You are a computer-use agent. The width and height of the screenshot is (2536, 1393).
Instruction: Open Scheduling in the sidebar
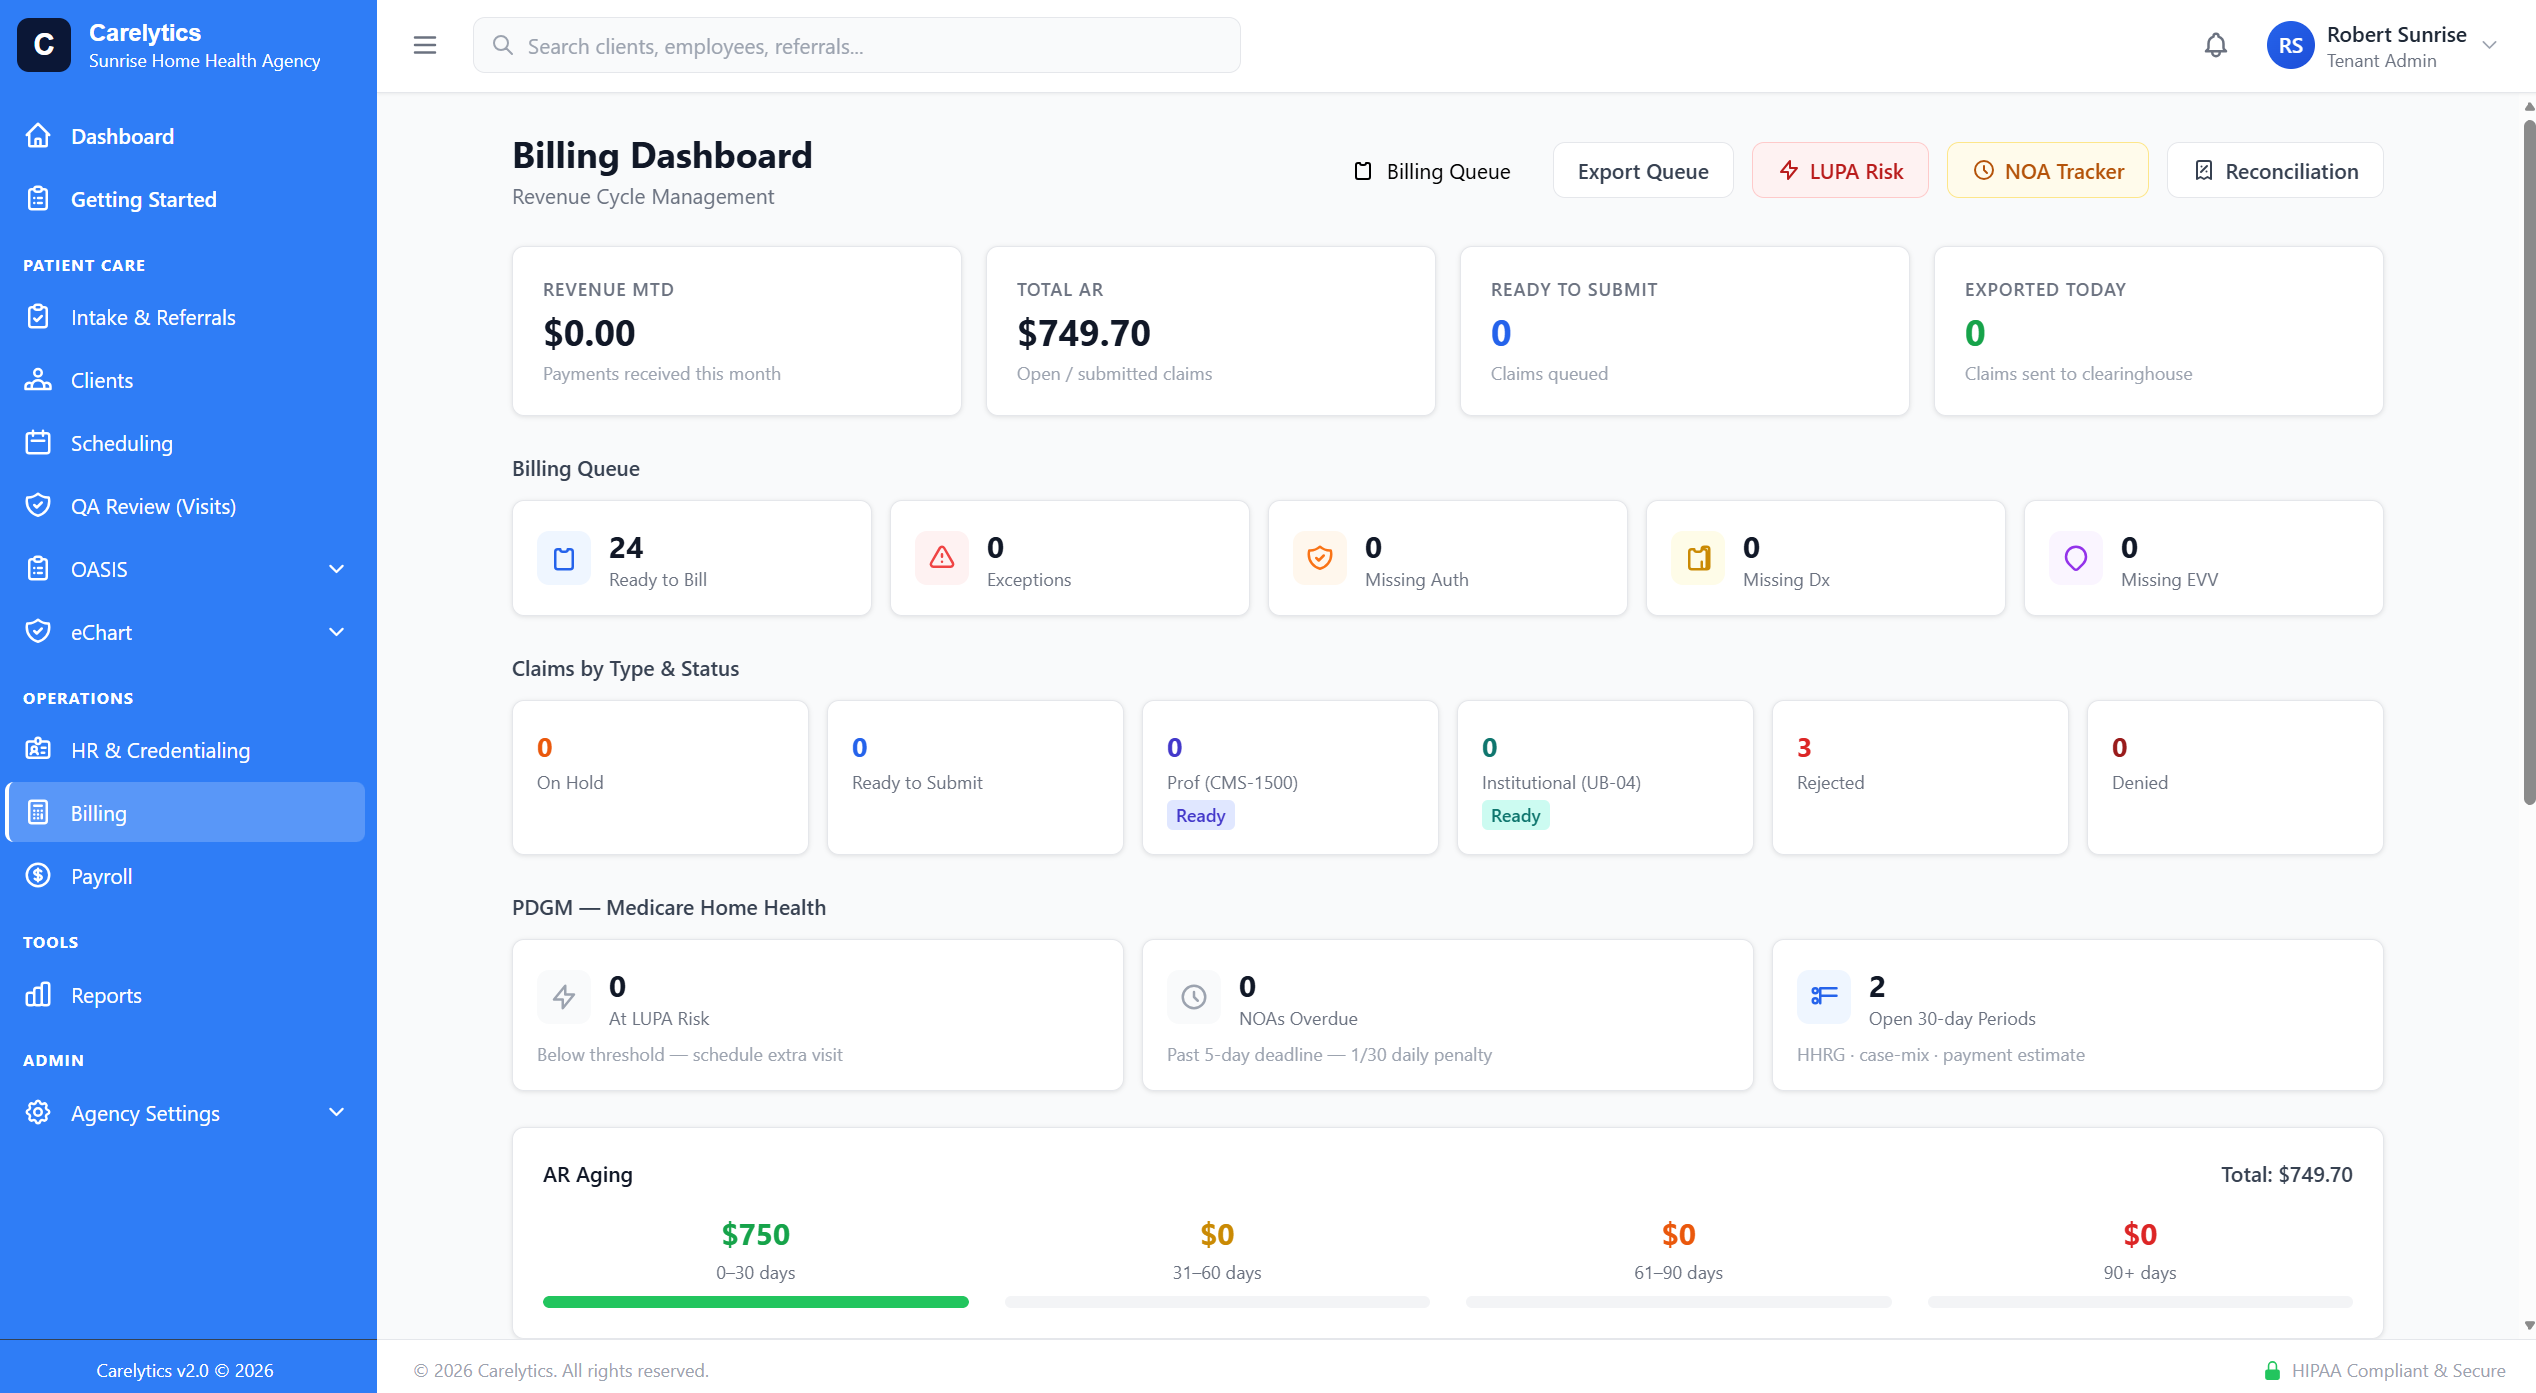(x=186, y=443)
